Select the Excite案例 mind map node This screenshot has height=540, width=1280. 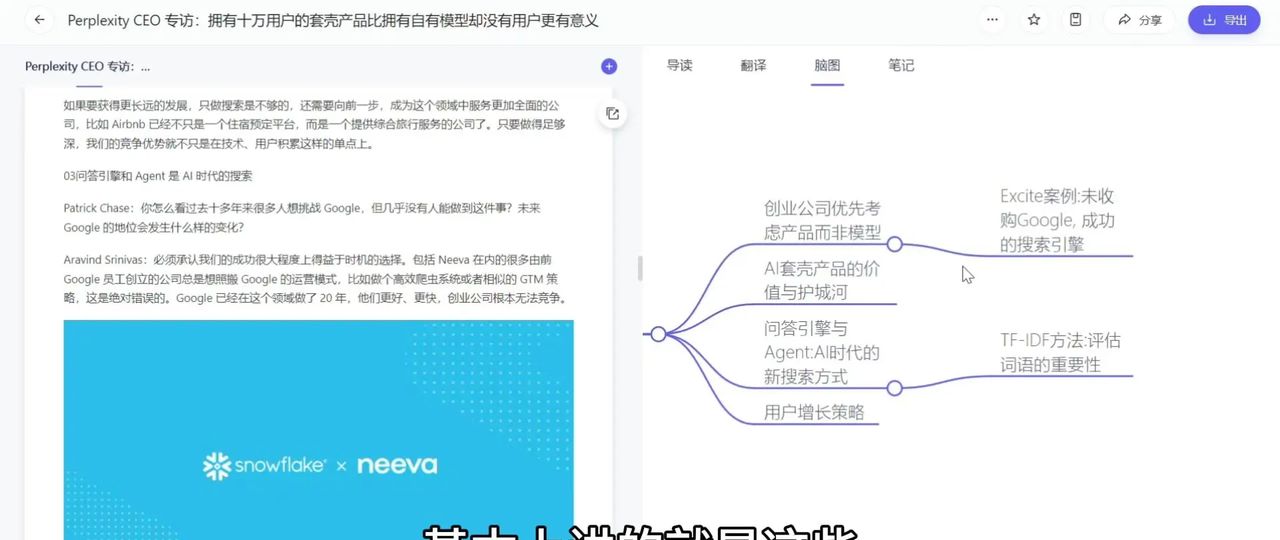pyautogui.click(x=1058, y=220)
